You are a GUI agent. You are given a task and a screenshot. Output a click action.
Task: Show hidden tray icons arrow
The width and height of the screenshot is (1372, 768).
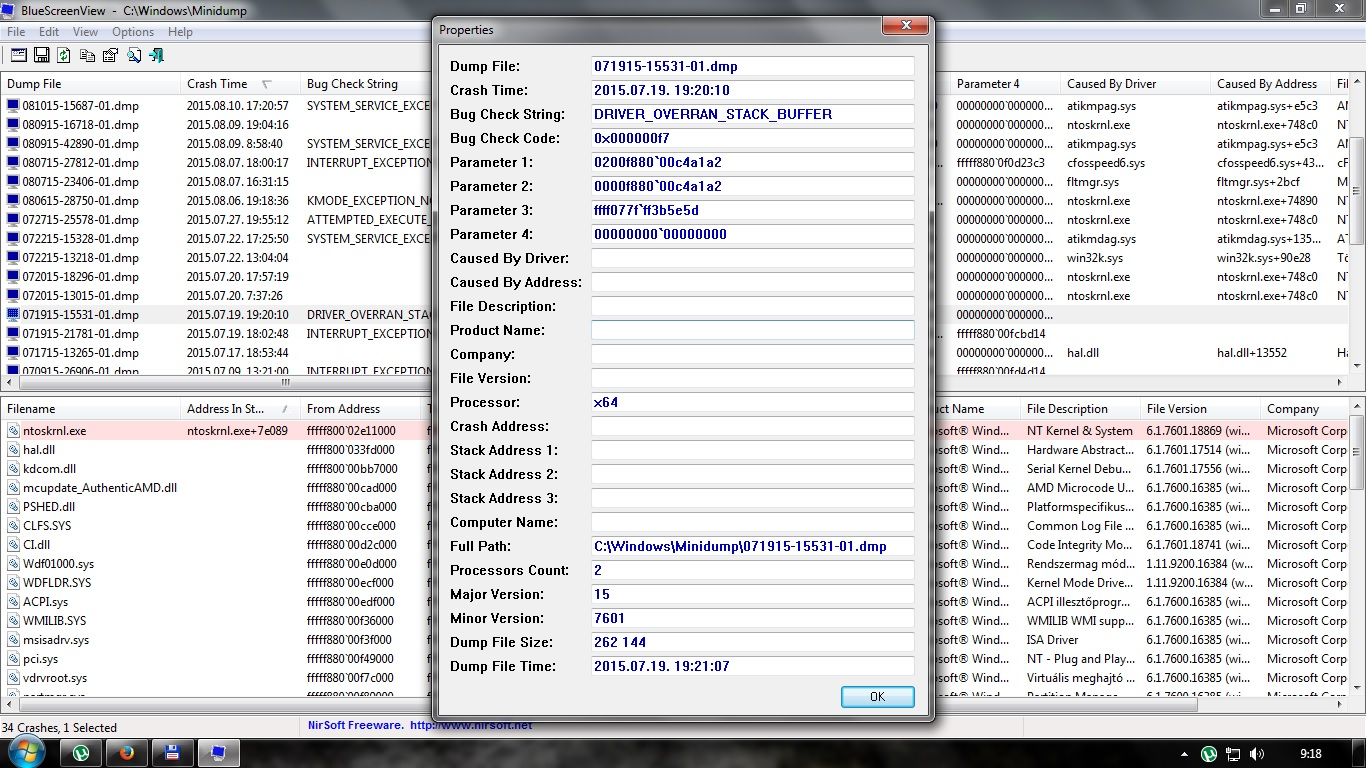pos(1186,754)
